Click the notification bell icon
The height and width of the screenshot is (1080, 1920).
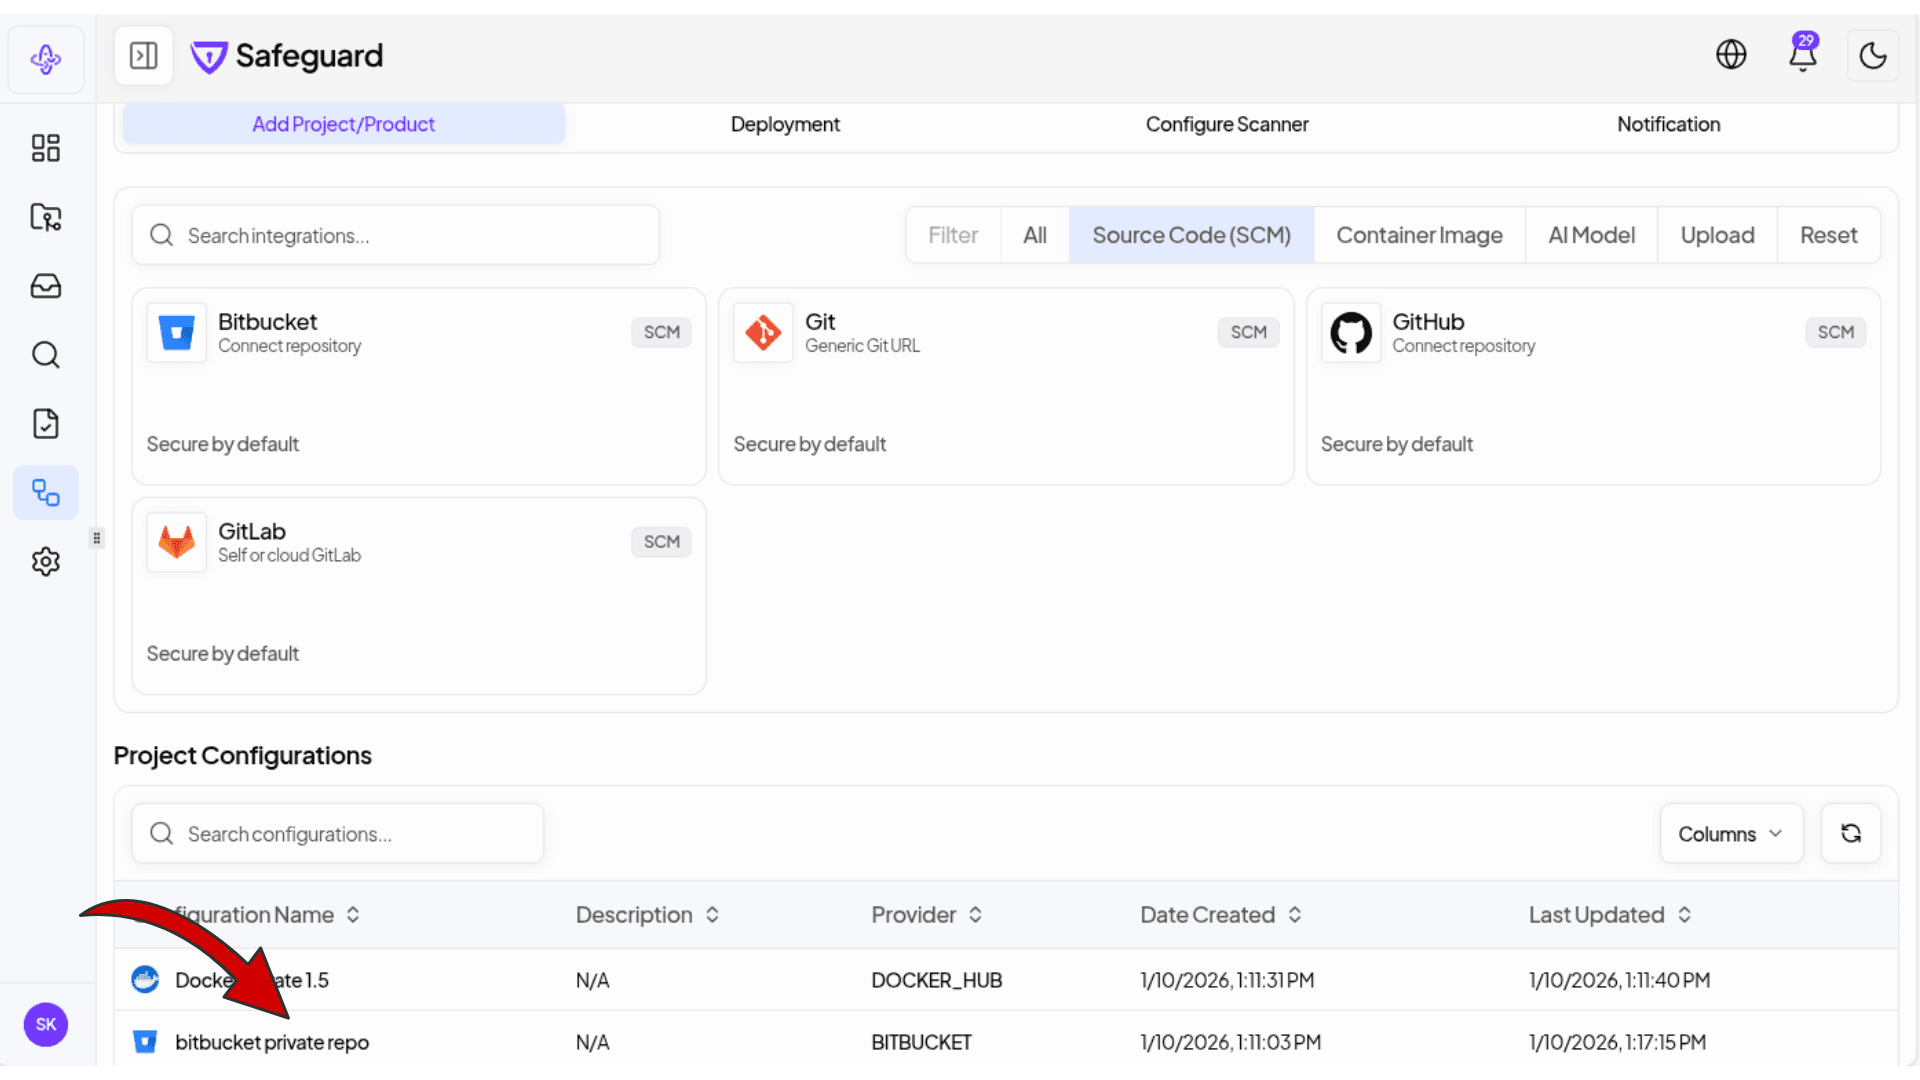(x=1802, y=55)
